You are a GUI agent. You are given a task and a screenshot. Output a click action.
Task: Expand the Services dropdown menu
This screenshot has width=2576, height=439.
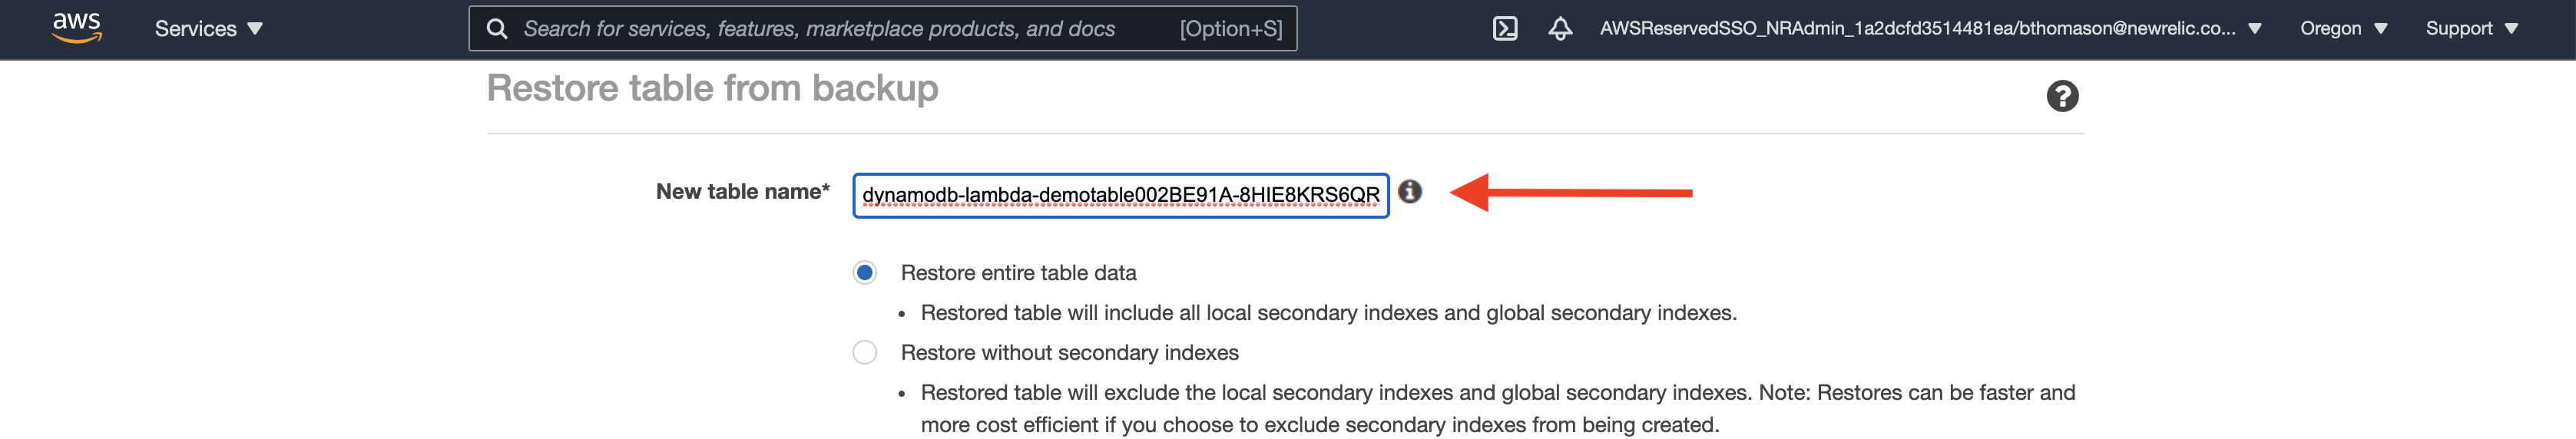tap(208, 29)
